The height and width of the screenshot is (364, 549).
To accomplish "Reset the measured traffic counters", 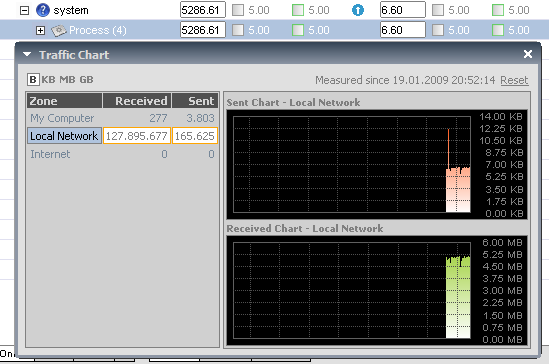I will 514,80.
